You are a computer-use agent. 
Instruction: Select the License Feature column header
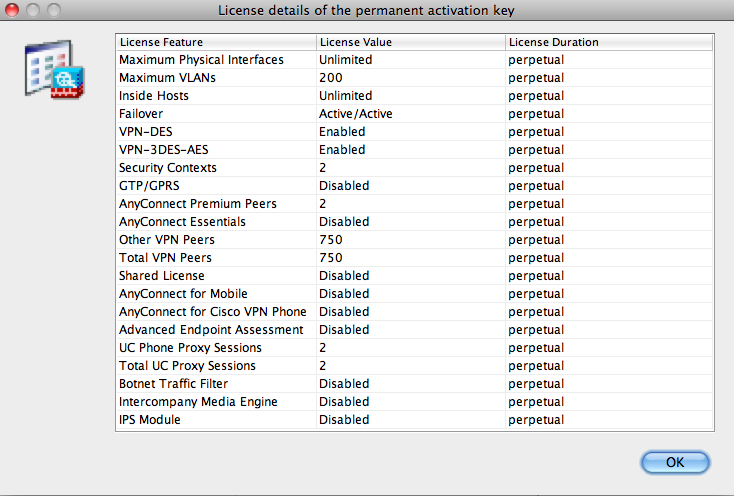click(216, 42)
